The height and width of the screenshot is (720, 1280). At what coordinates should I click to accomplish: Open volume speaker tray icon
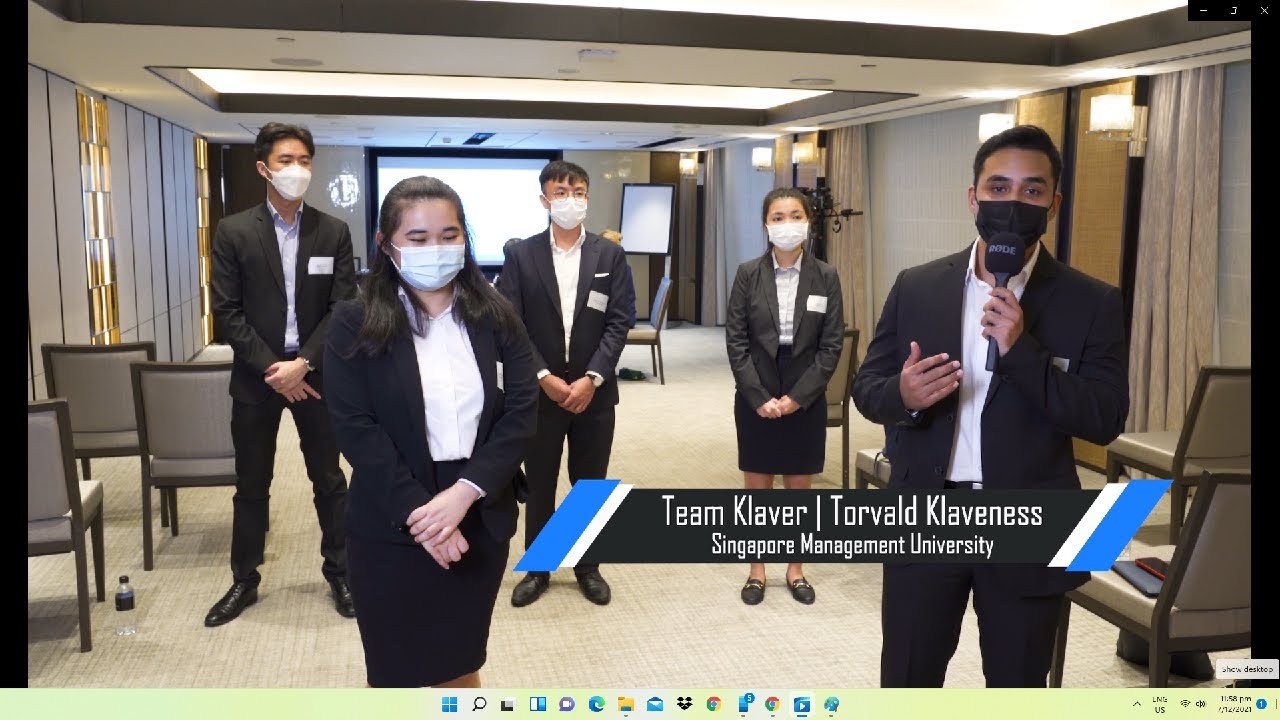1201,704
